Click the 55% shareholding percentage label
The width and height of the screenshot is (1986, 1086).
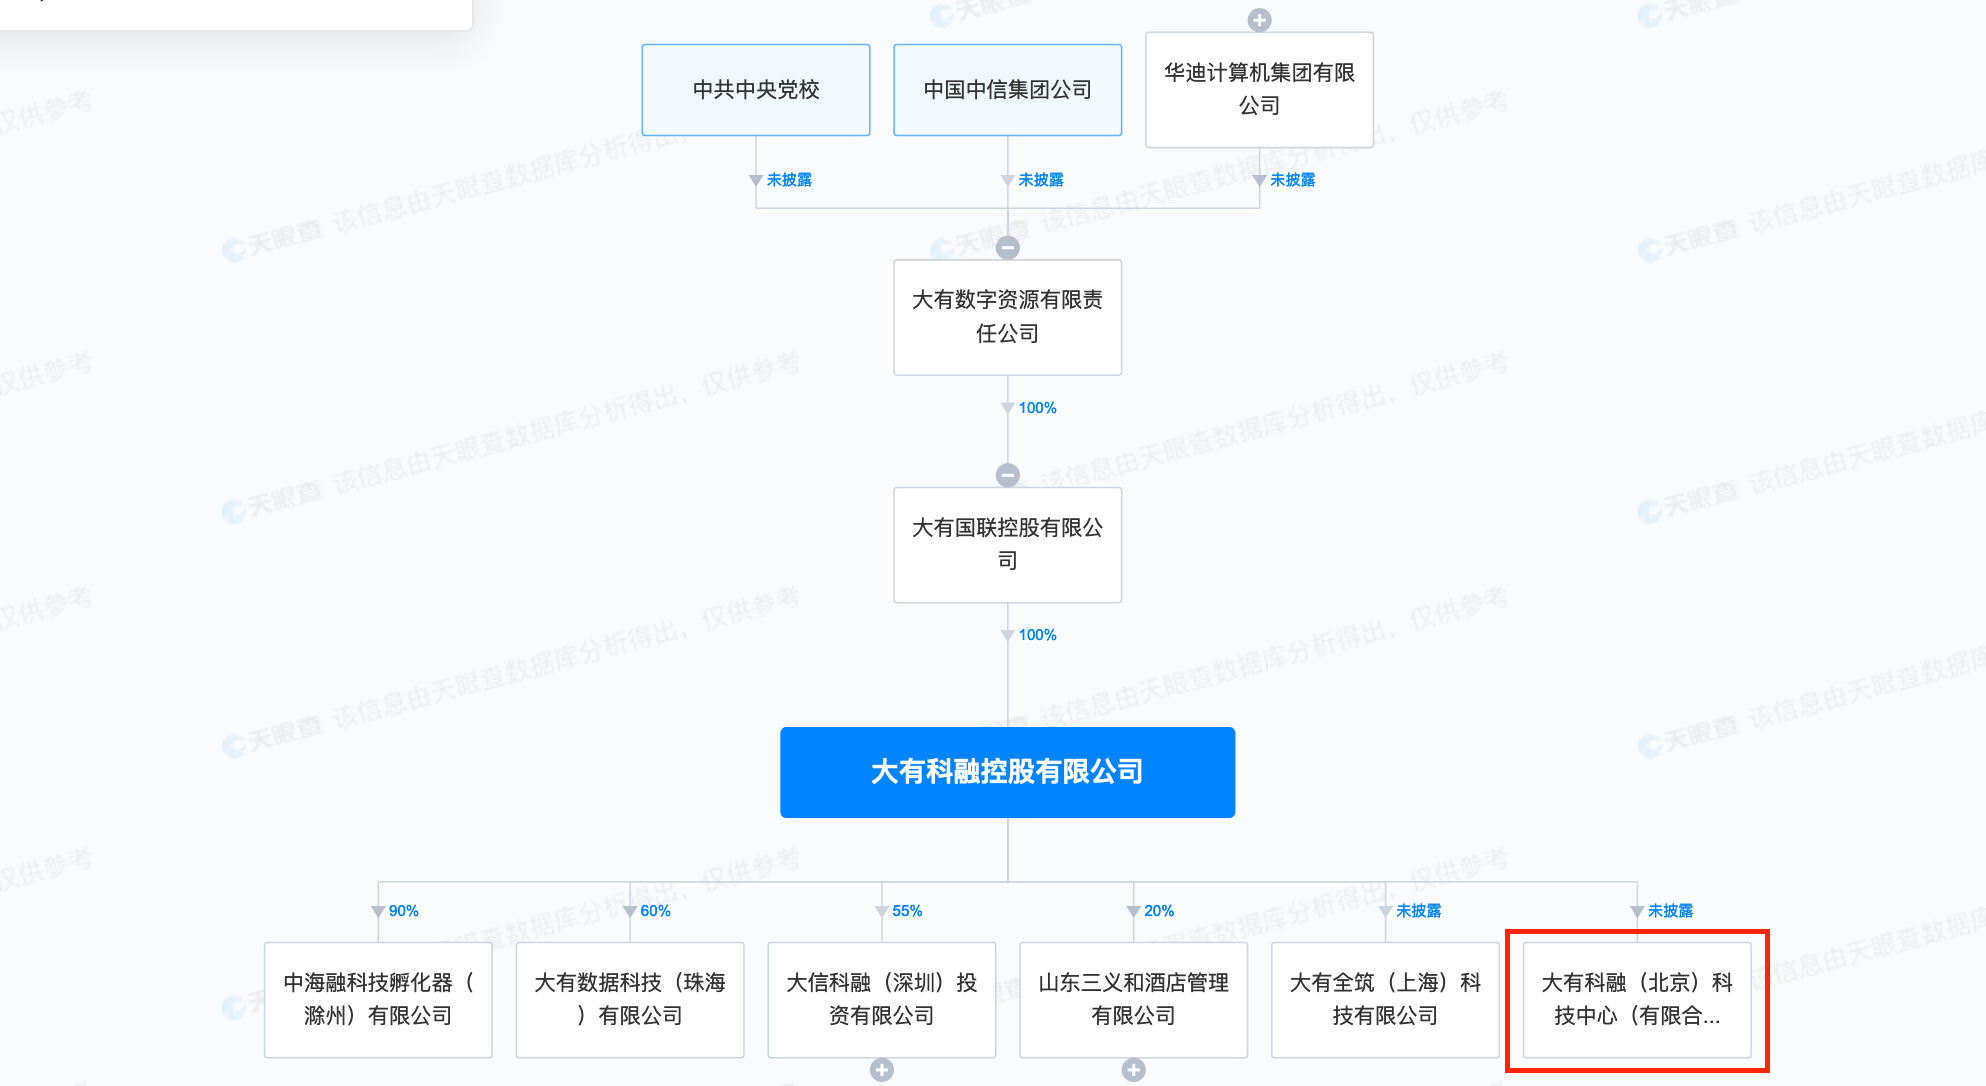click(x=907, y=911)
